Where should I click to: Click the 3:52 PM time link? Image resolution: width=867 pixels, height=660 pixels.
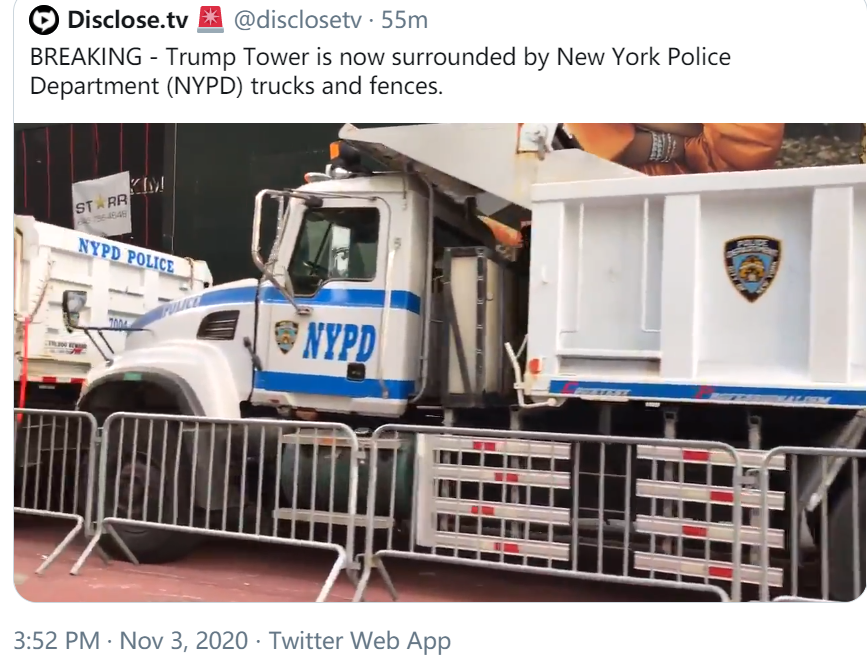[x=56, y=641]
